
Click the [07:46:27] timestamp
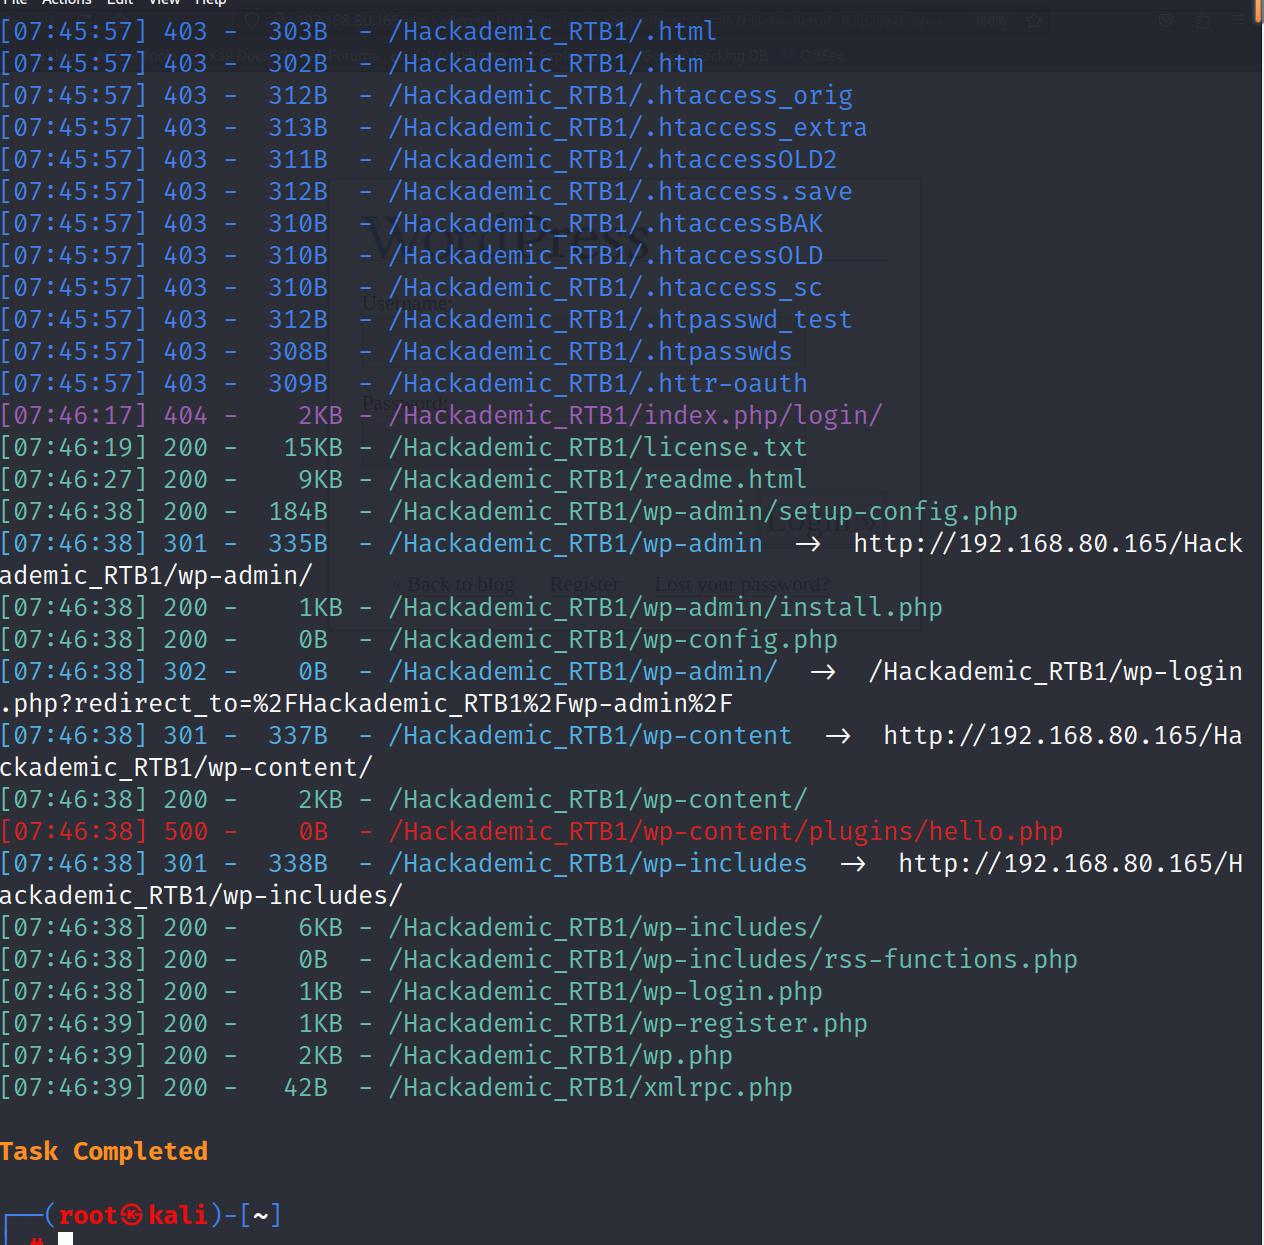(74, 479)
